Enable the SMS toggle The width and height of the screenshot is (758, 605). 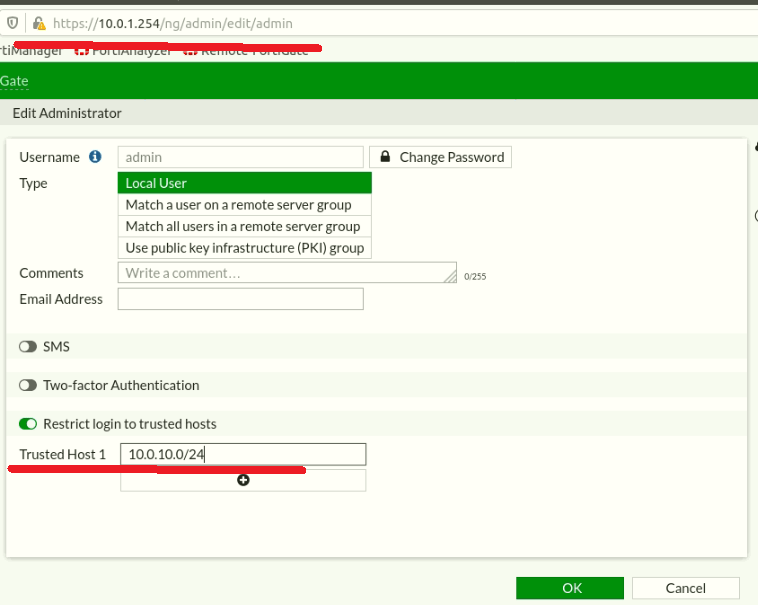click(x=28, y=346)
